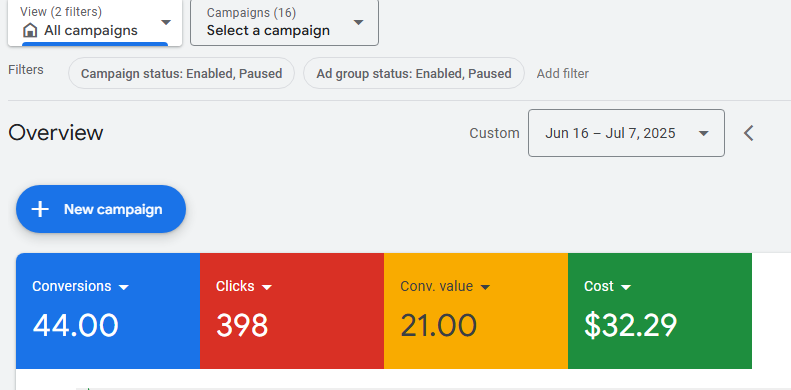Click the Overview page heading
Viewport: 791px width, 390px height.
55,133
